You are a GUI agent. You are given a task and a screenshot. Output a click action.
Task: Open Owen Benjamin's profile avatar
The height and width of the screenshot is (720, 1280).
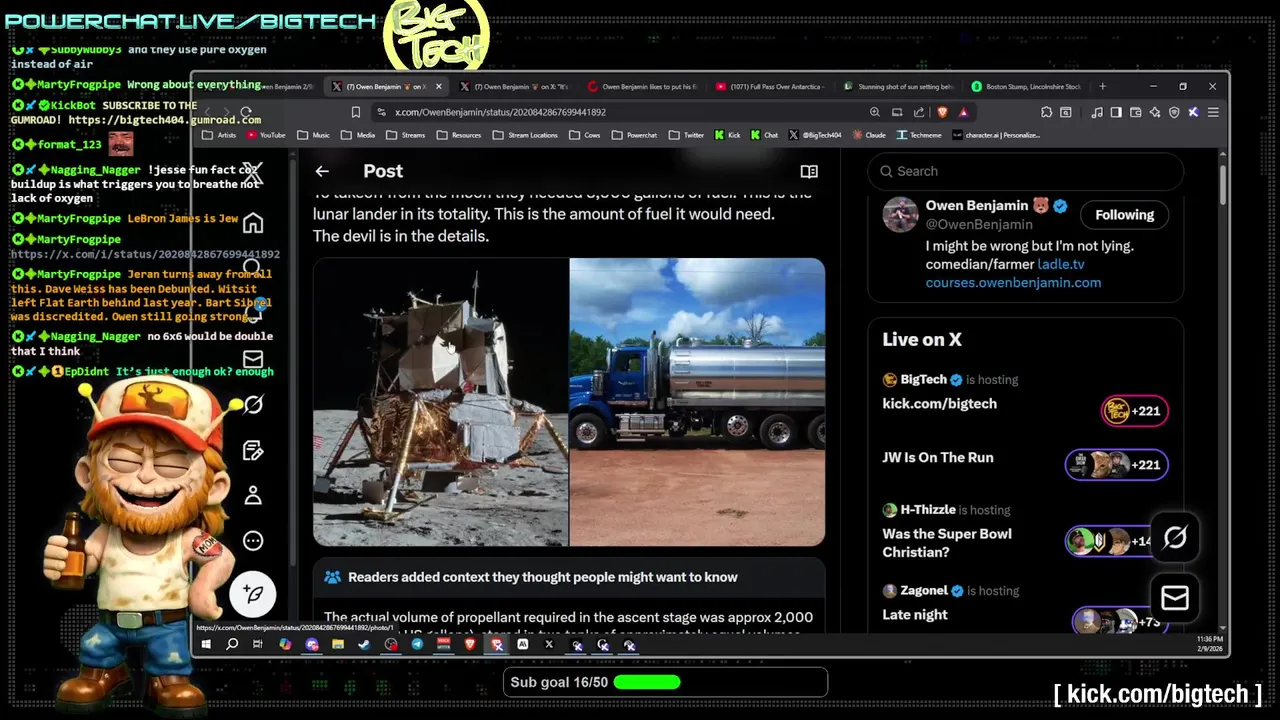[x=900, y=214]
